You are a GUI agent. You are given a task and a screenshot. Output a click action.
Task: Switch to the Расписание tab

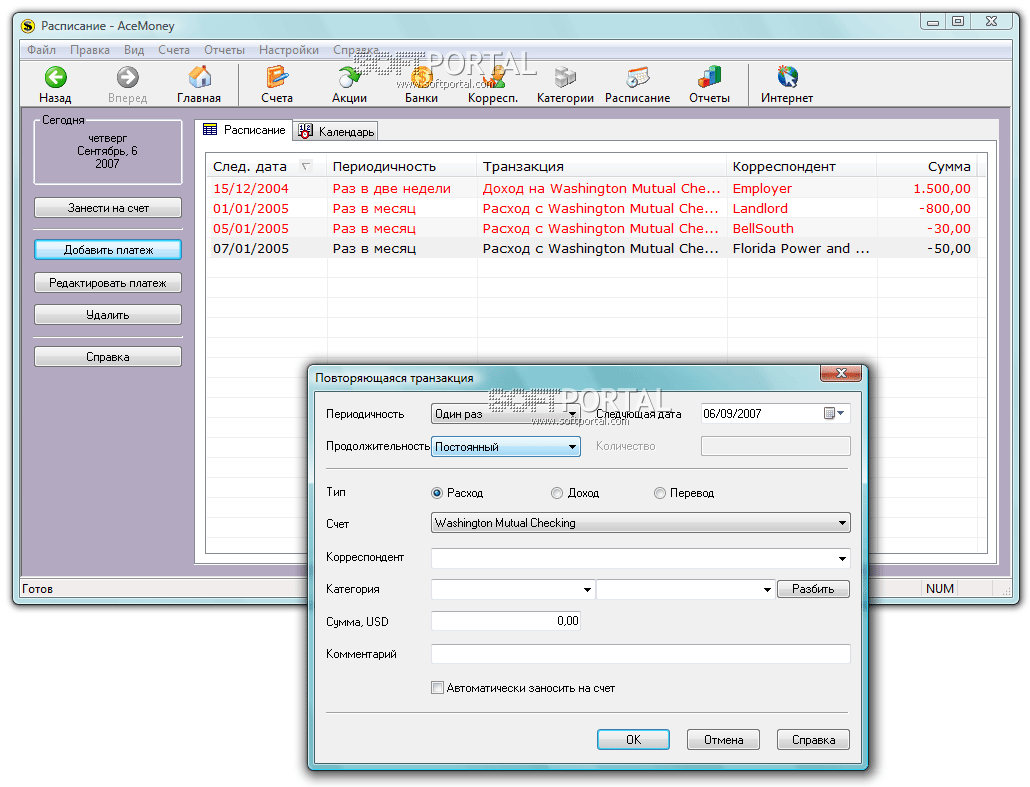coord(244,130)
